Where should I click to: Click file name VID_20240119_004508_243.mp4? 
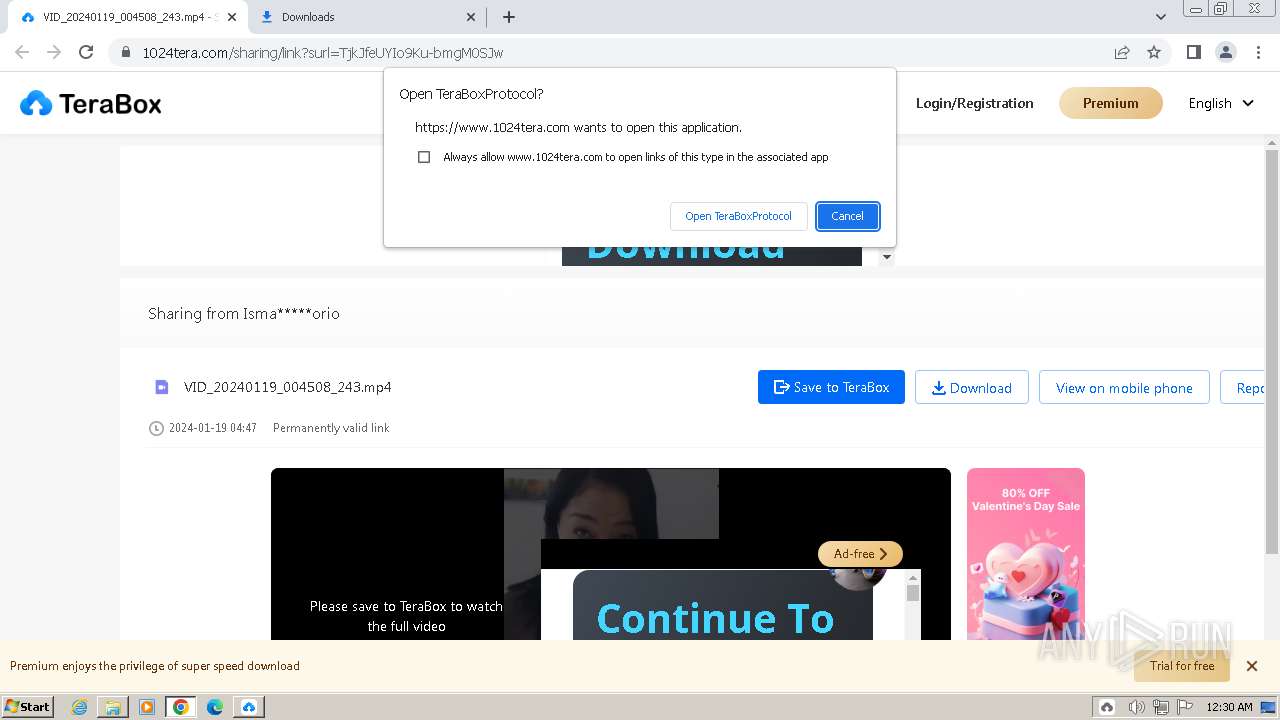288,387
